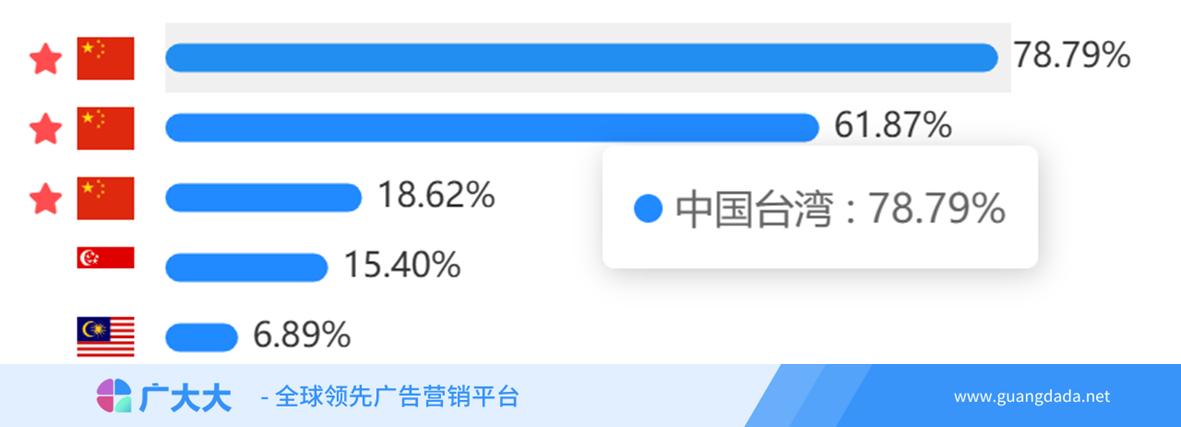The width and height of the screenshot is (1181, 427).
Task: Select the short 6.89% blue bar
Action: click(202, 337)
